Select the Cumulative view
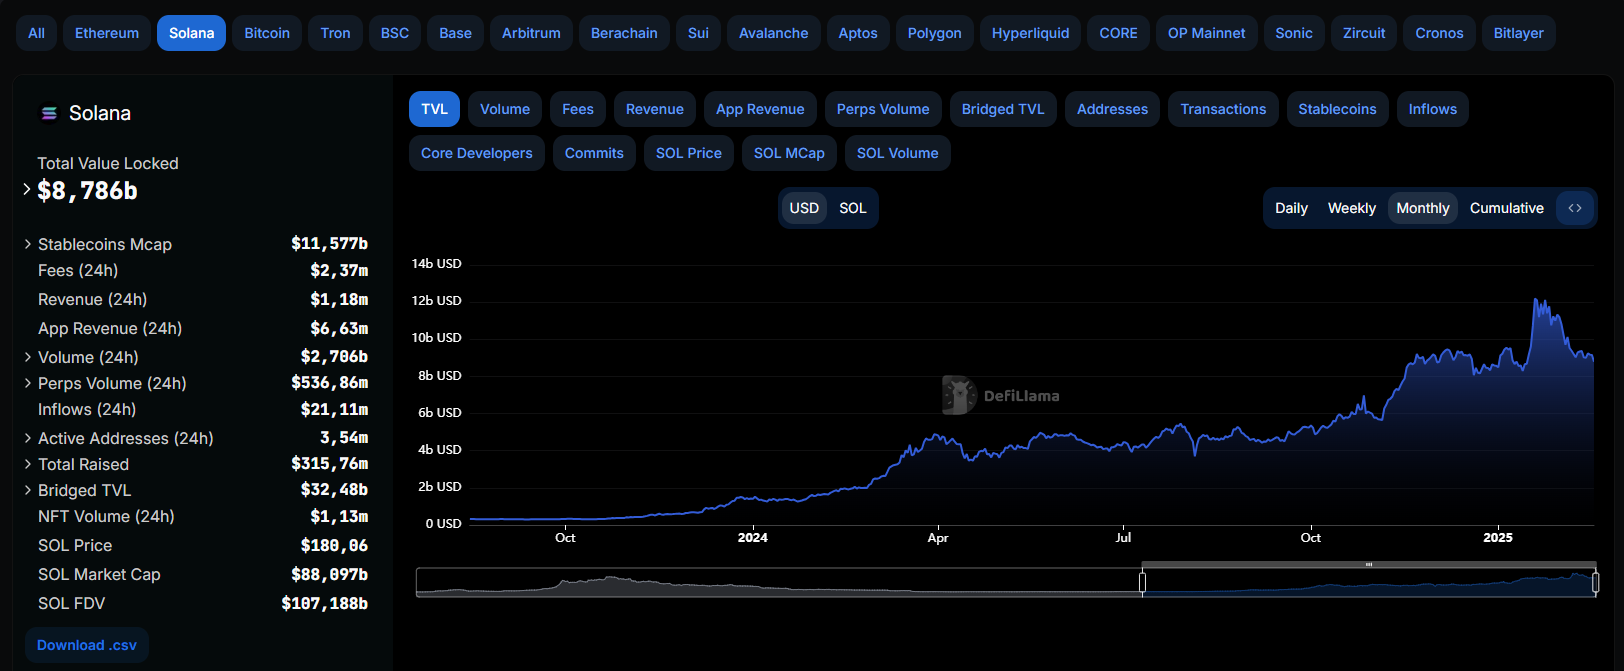The height and width of the screenshot is (671, 1624). tap(1507, 208)
